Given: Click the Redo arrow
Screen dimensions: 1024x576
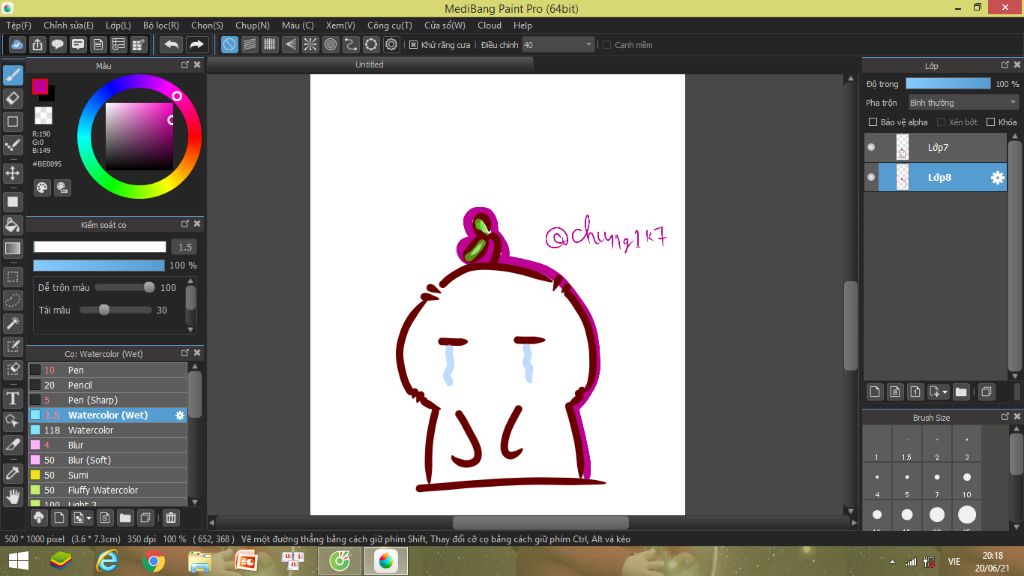Looking at the screenshot, I should [196, 44].
